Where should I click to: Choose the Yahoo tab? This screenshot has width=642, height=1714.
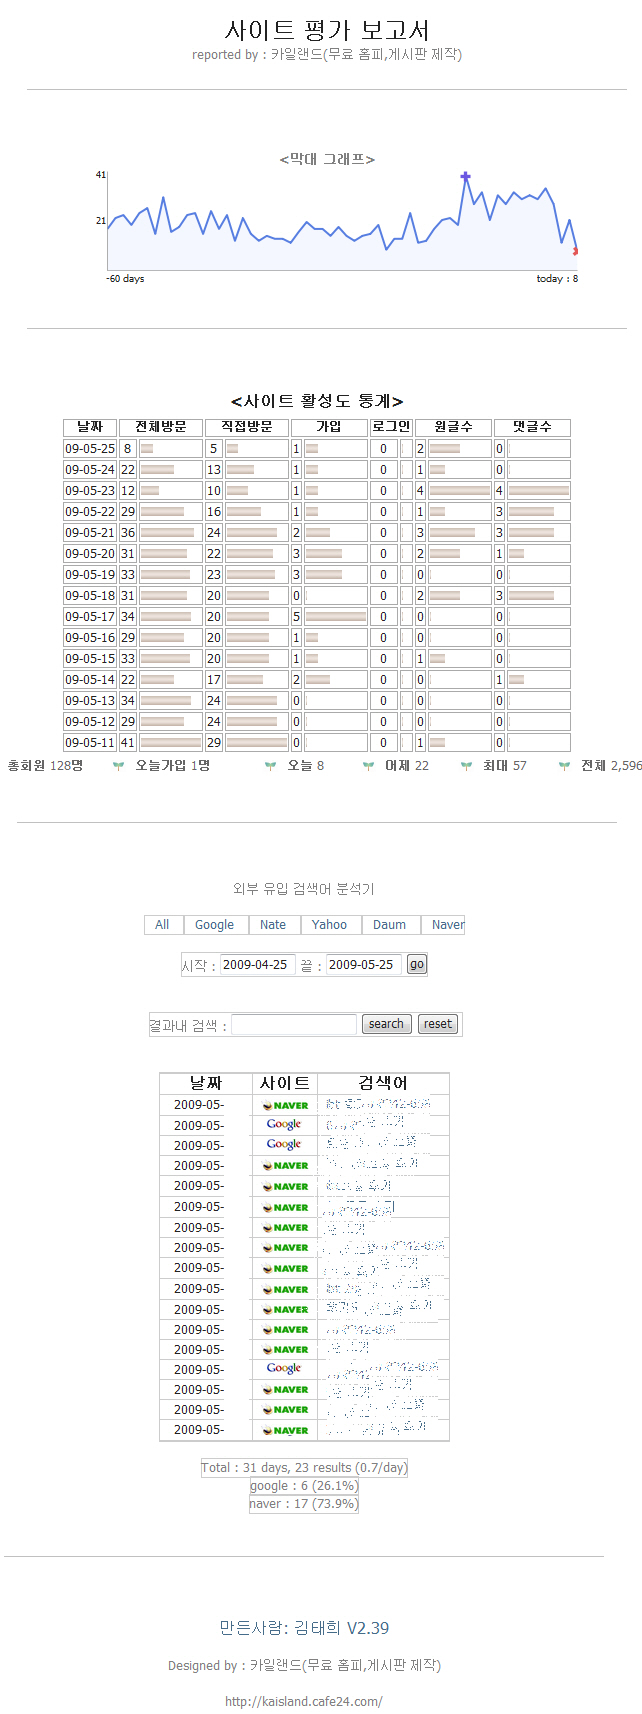point(329,925)
